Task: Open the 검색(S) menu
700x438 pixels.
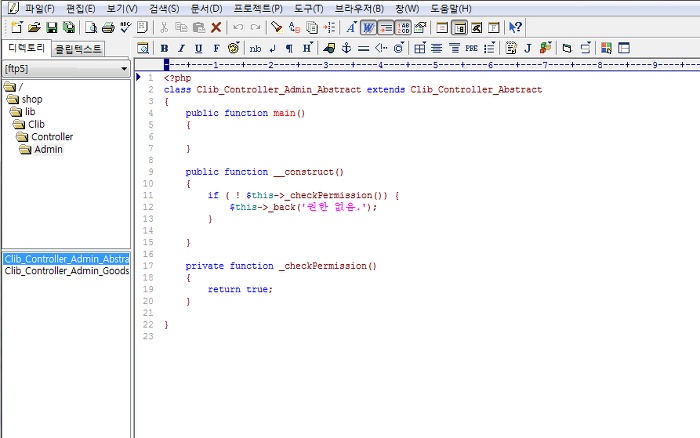Action: coord(164,8)
